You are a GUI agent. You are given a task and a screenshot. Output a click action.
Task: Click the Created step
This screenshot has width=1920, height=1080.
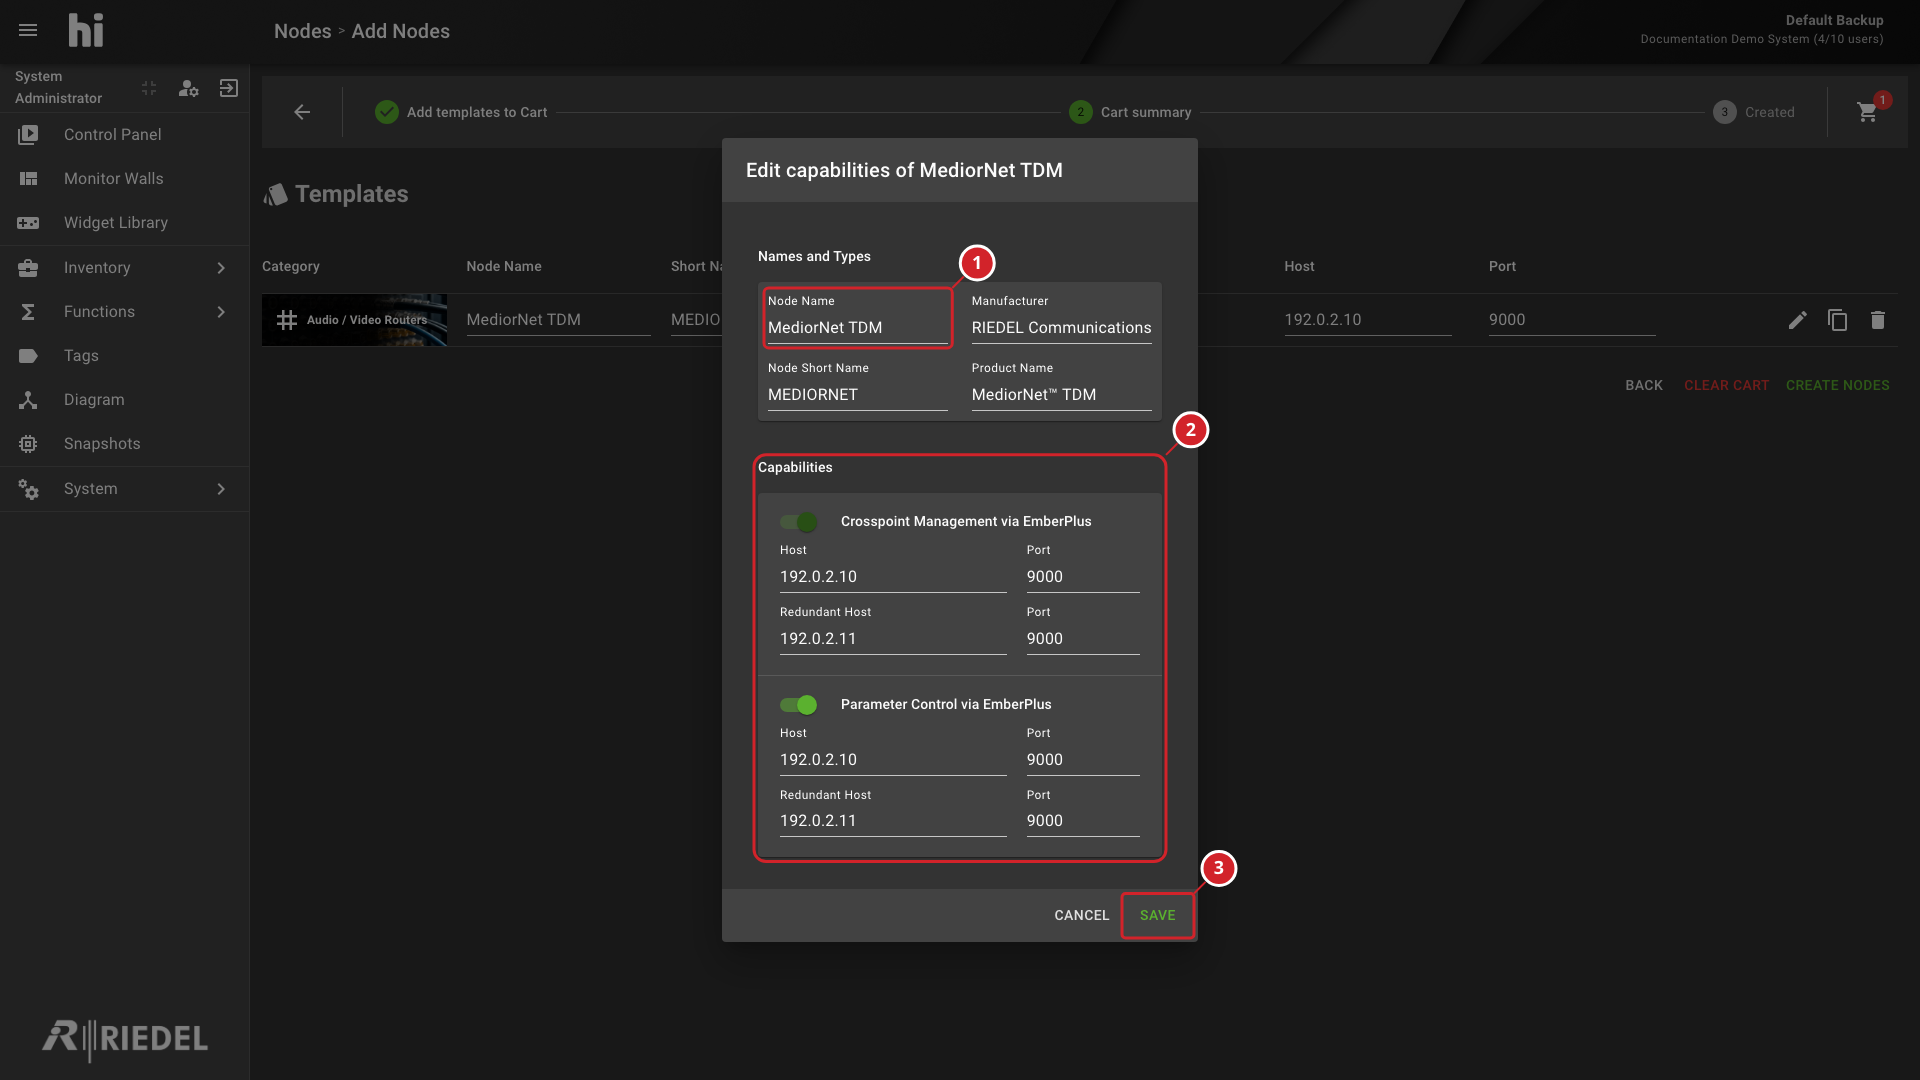1754,112
